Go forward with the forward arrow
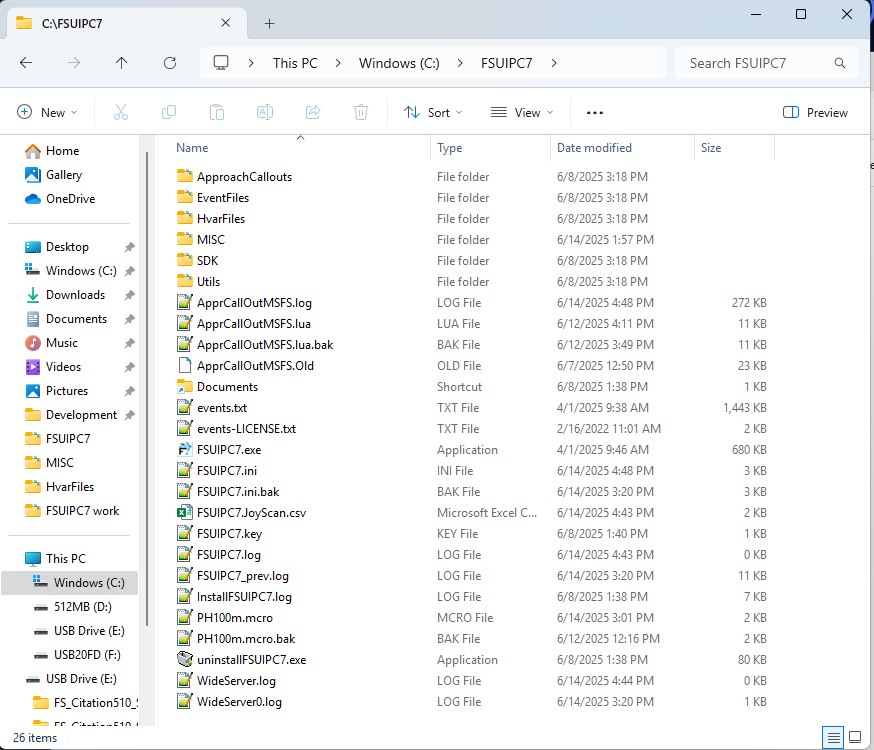Screen dimensions: 874x750 coord(74,63)
